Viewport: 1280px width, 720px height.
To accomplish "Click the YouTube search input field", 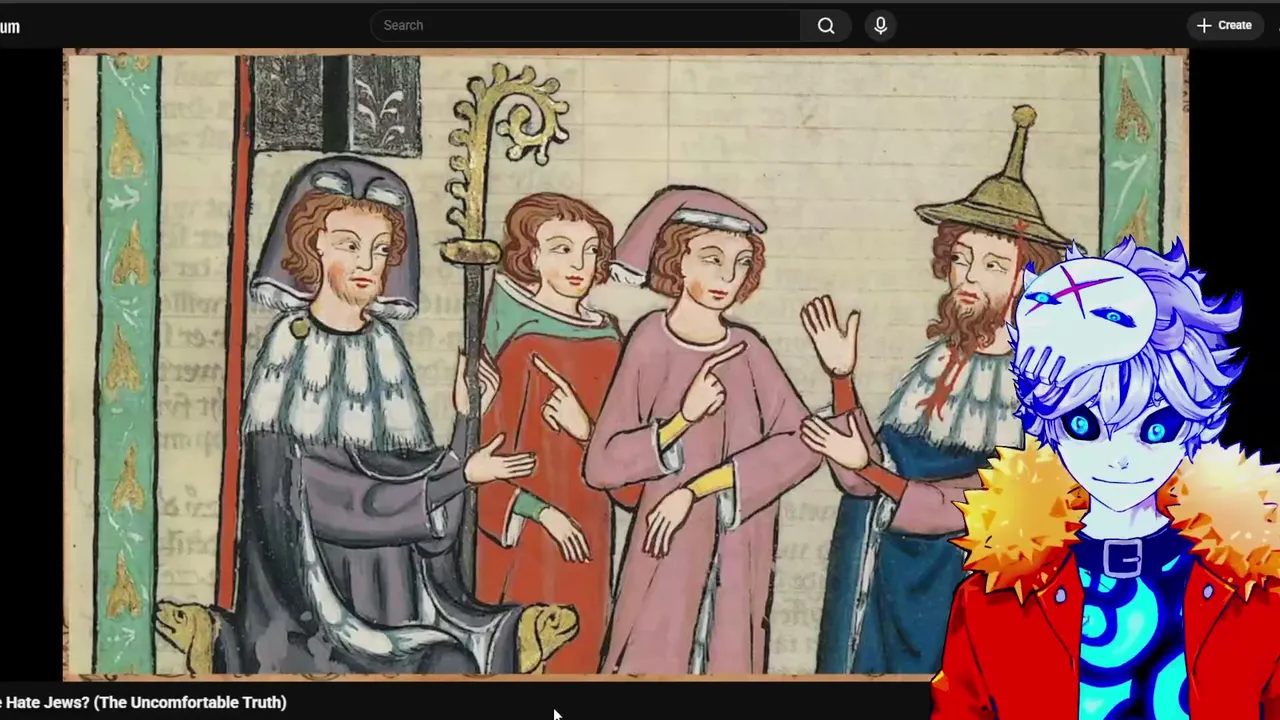I will point(586,25).
